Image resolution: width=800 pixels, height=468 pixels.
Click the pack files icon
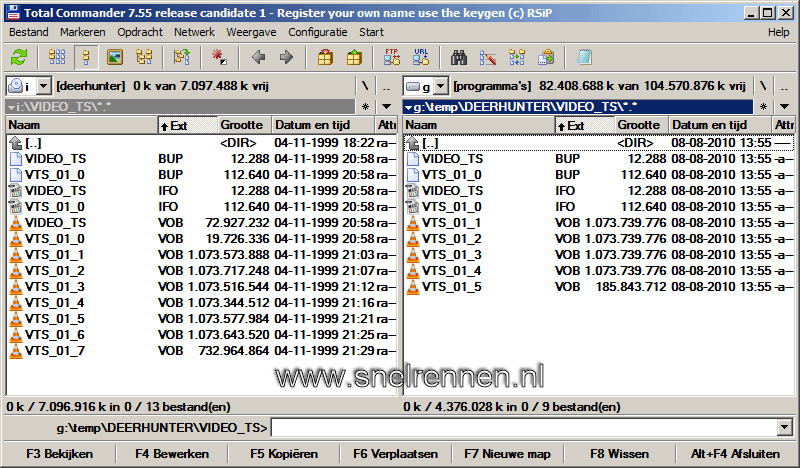(x=325, y=57)
